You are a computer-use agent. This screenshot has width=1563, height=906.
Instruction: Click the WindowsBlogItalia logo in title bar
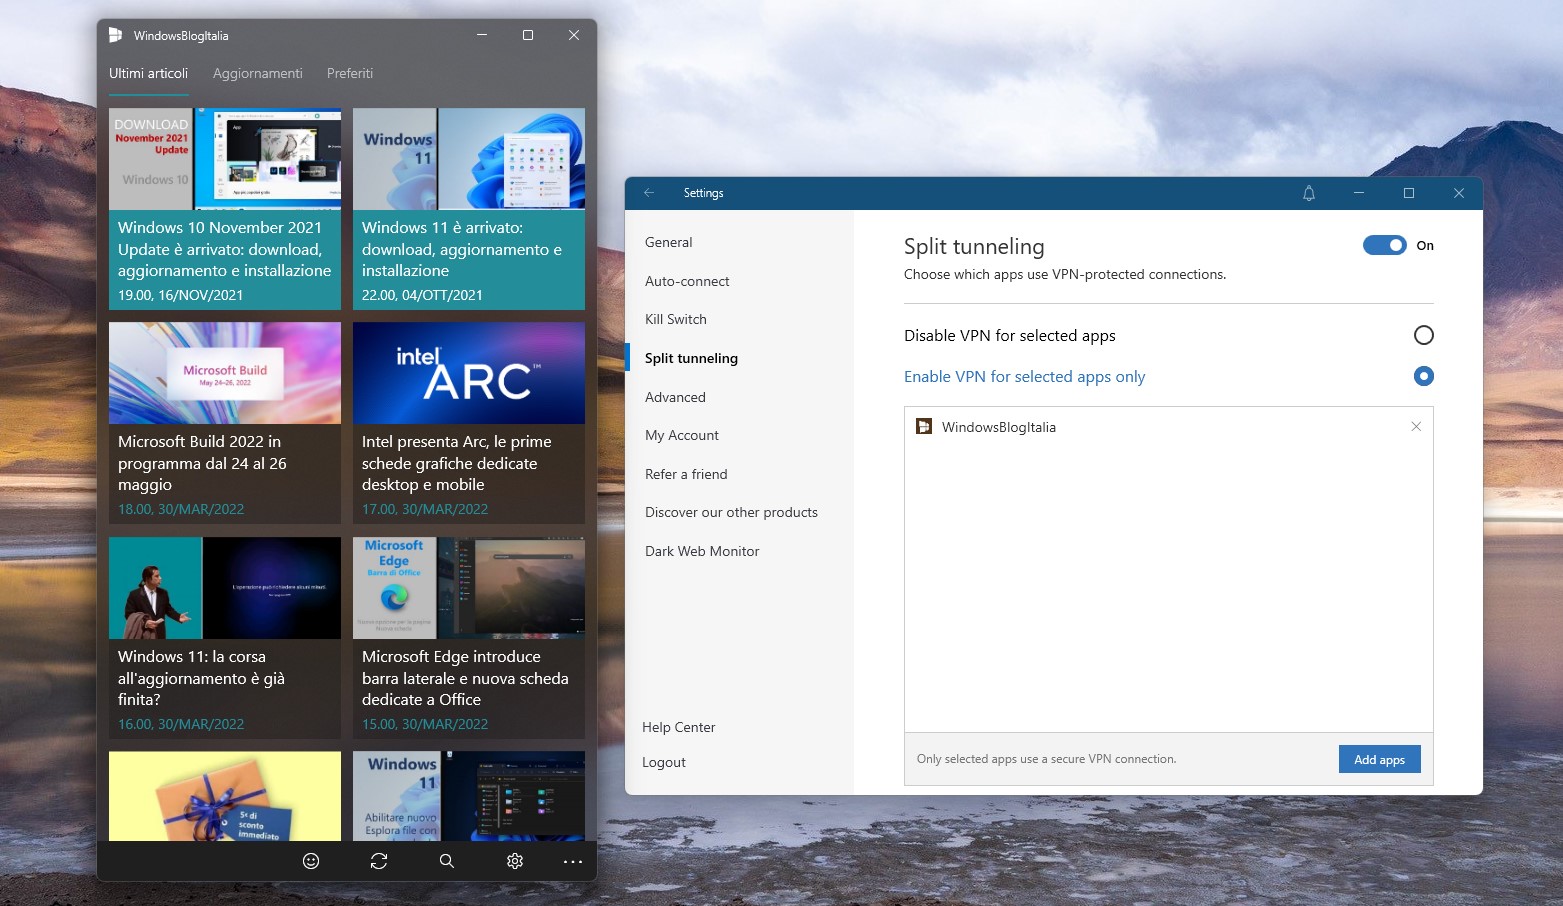(x=115, y=35)
